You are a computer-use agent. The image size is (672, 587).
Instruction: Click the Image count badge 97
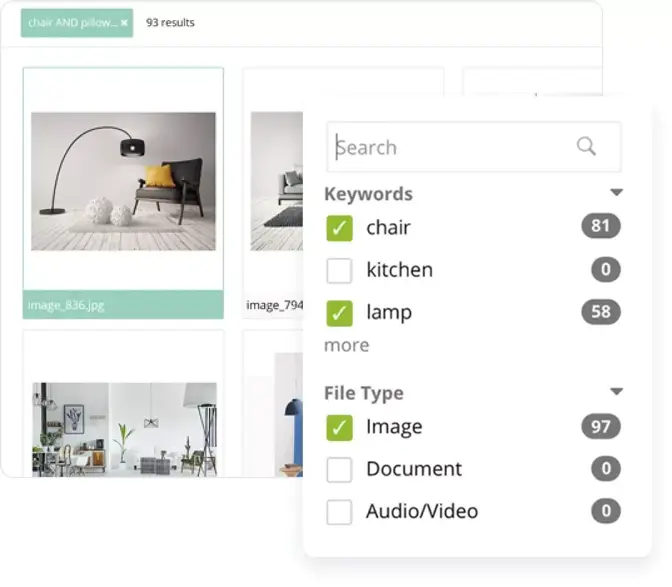(x=600, y=427)
